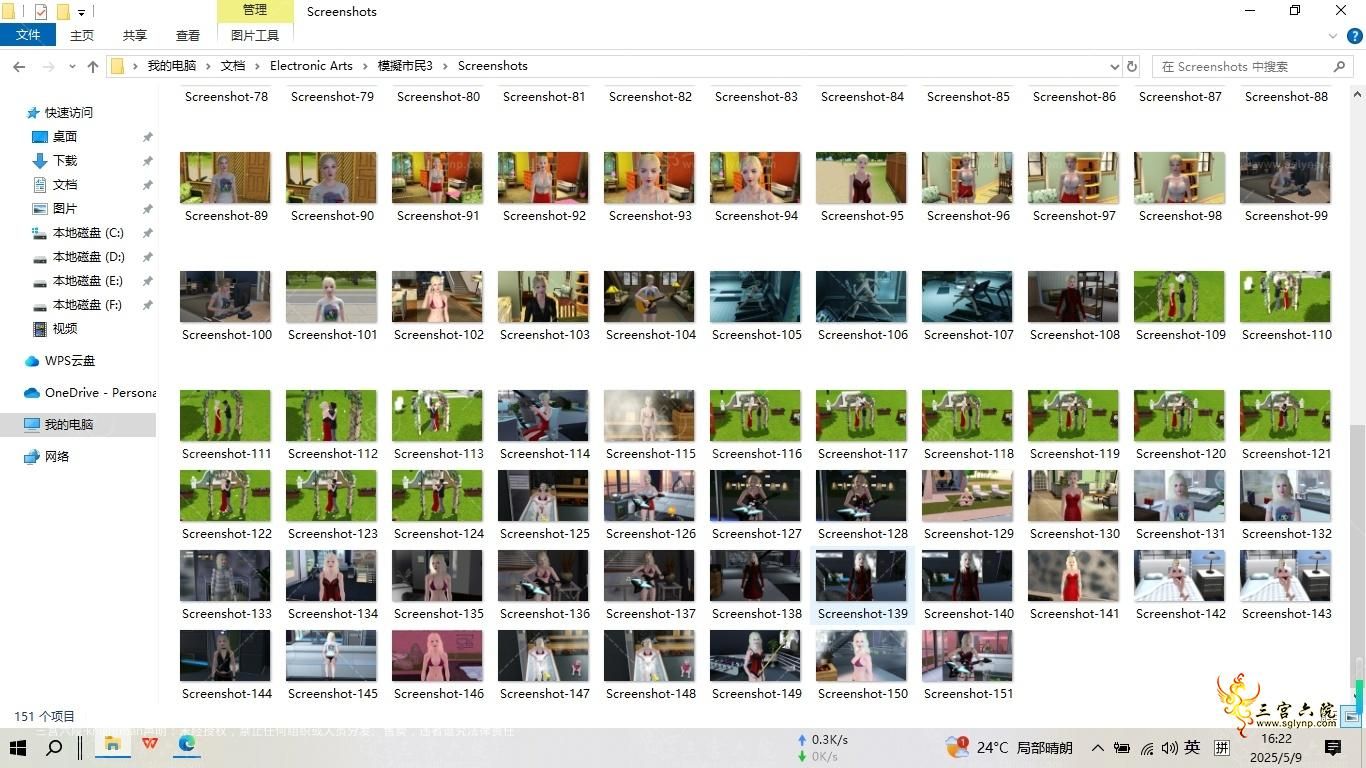
Task: Select 本地磁盘 (F:) in sidebar
Action: 88,305
